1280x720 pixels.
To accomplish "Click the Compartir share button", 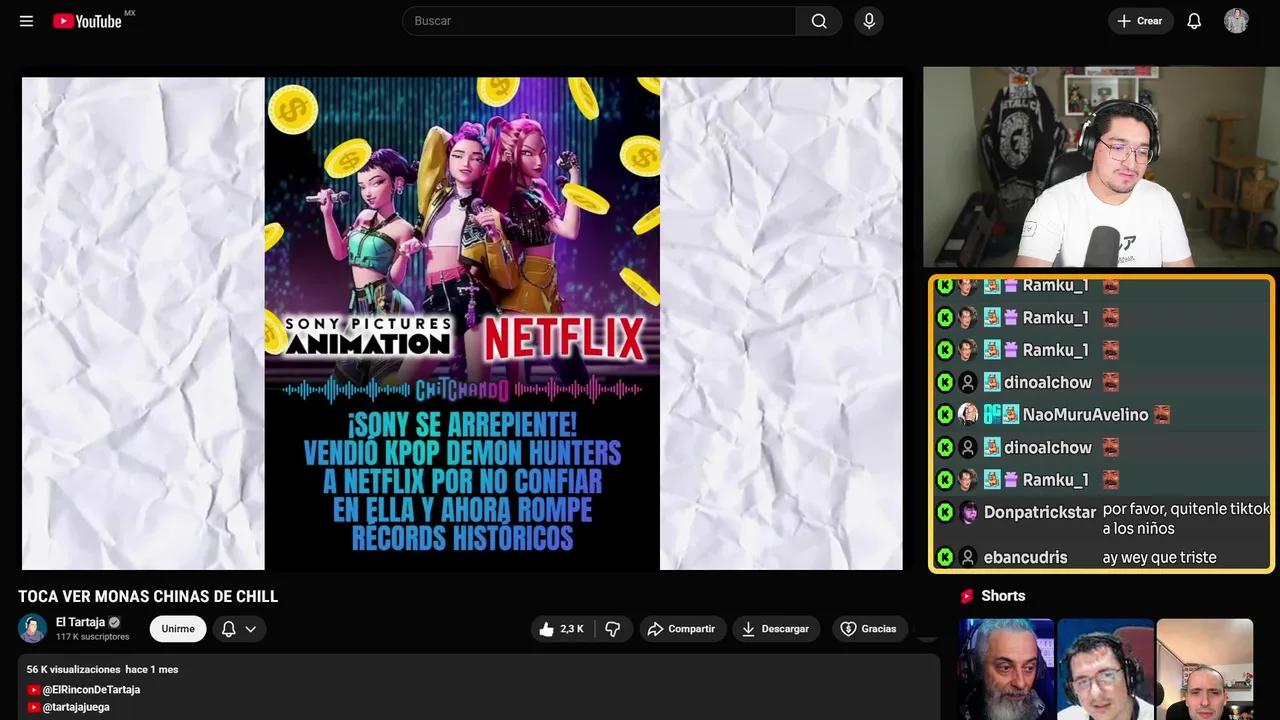I will point(683,629).
